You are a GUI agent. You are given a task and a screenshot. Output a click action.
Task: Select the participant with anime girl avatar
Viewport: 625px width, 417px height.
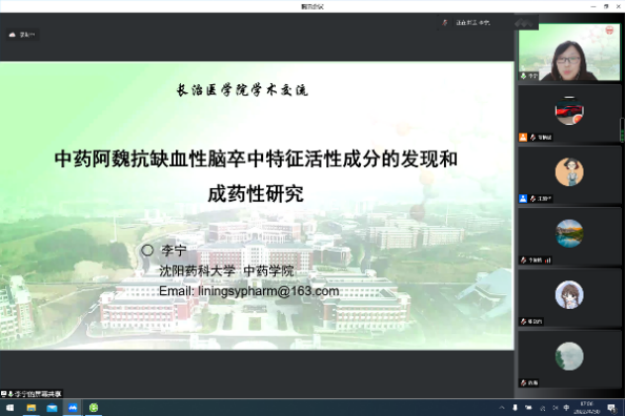pyautogui.click(x=569, y=294)
